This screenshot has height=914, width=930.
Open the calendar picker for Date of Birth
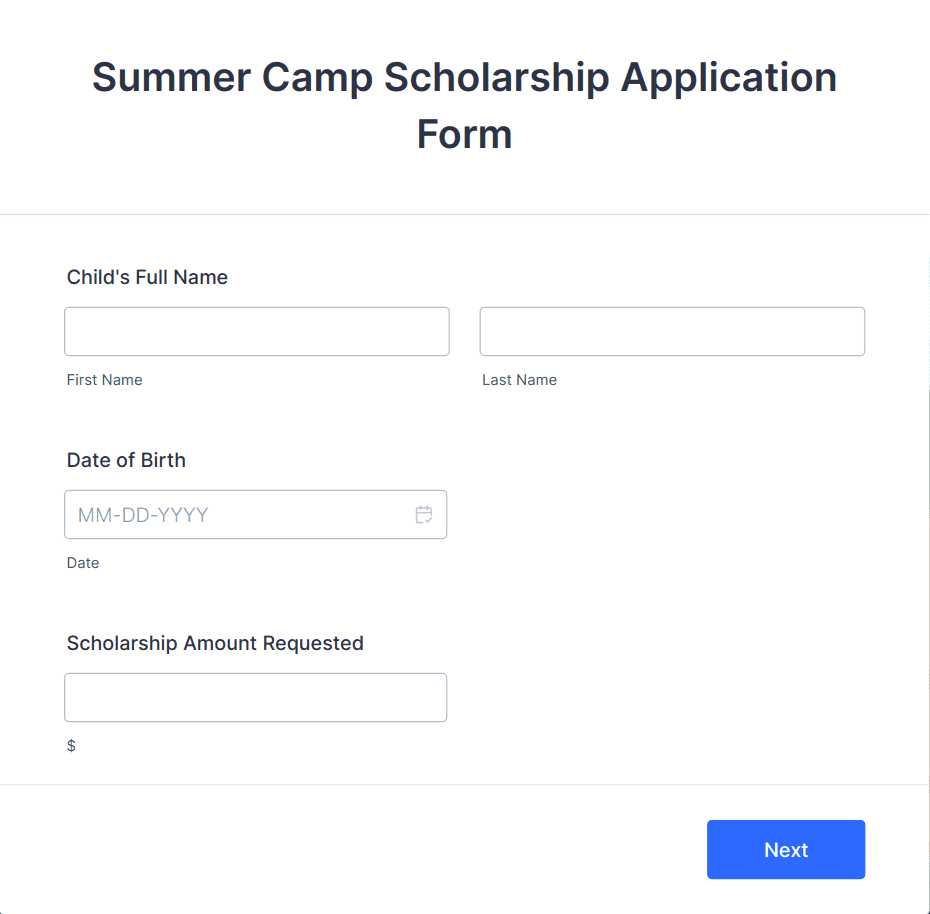pos(423,514)
